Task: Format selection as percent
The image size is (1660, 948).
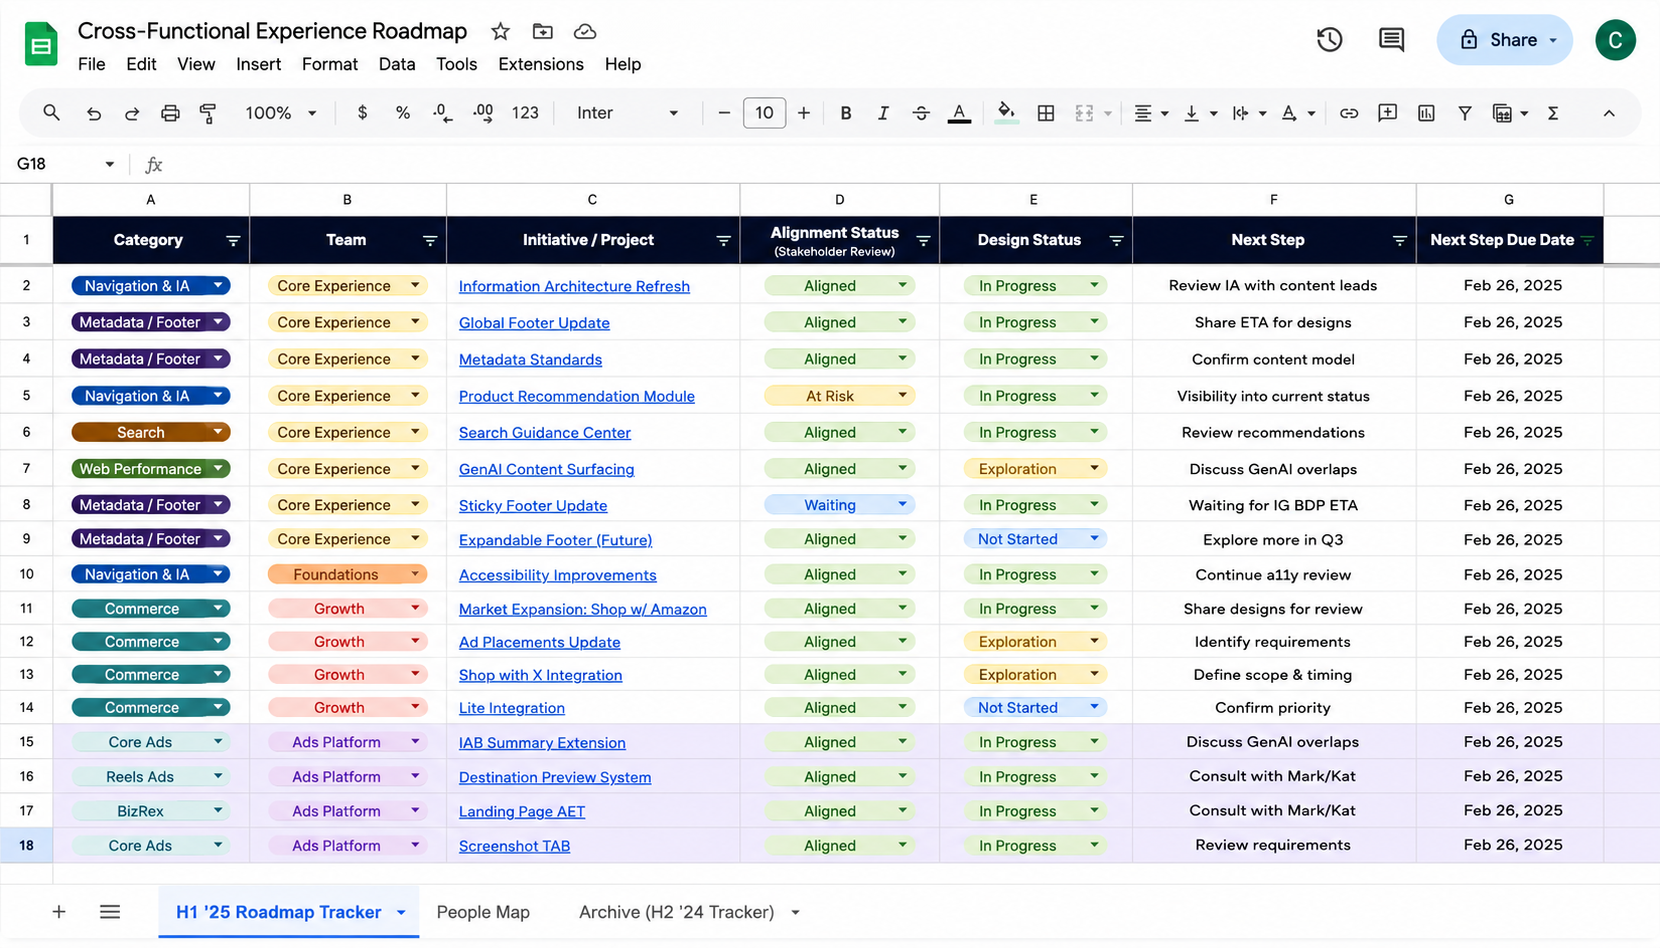Action: coord(403,113)
